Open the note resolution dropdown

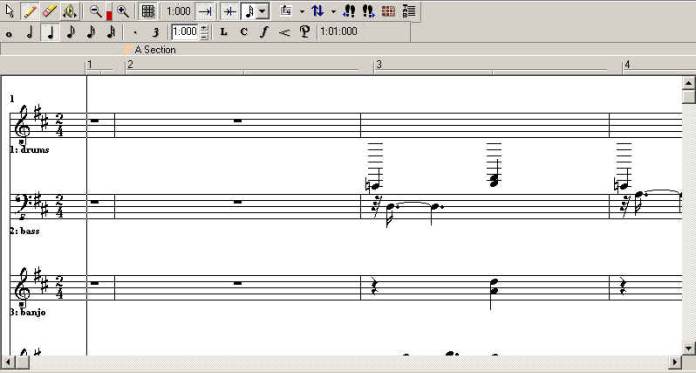(262, 12)
